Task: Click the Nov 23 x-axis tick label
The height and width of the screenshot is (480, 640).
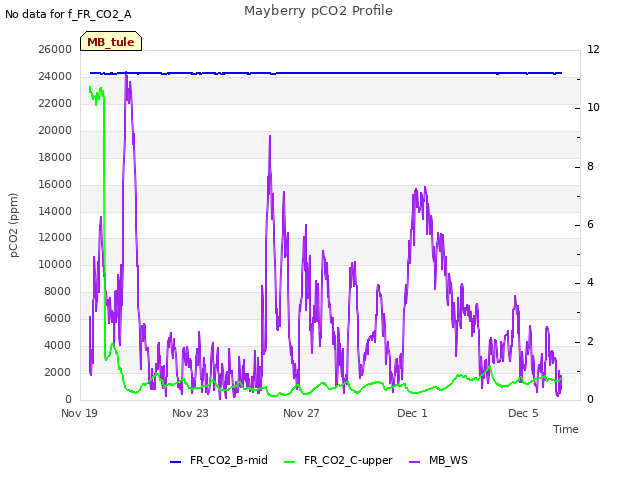Action: point(190,413)
